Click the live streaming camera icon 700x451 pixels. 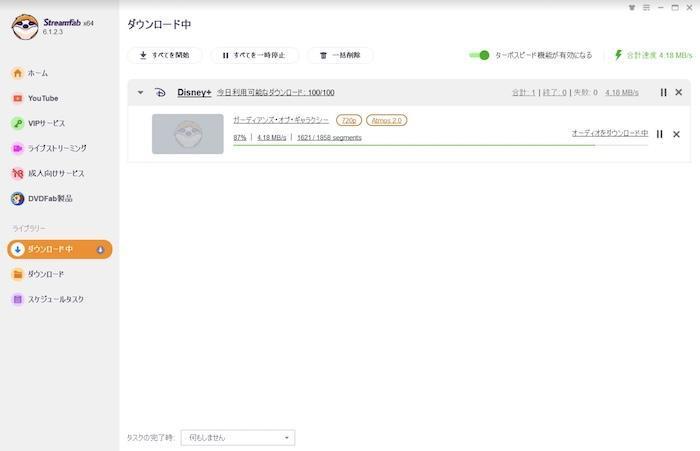17,148
